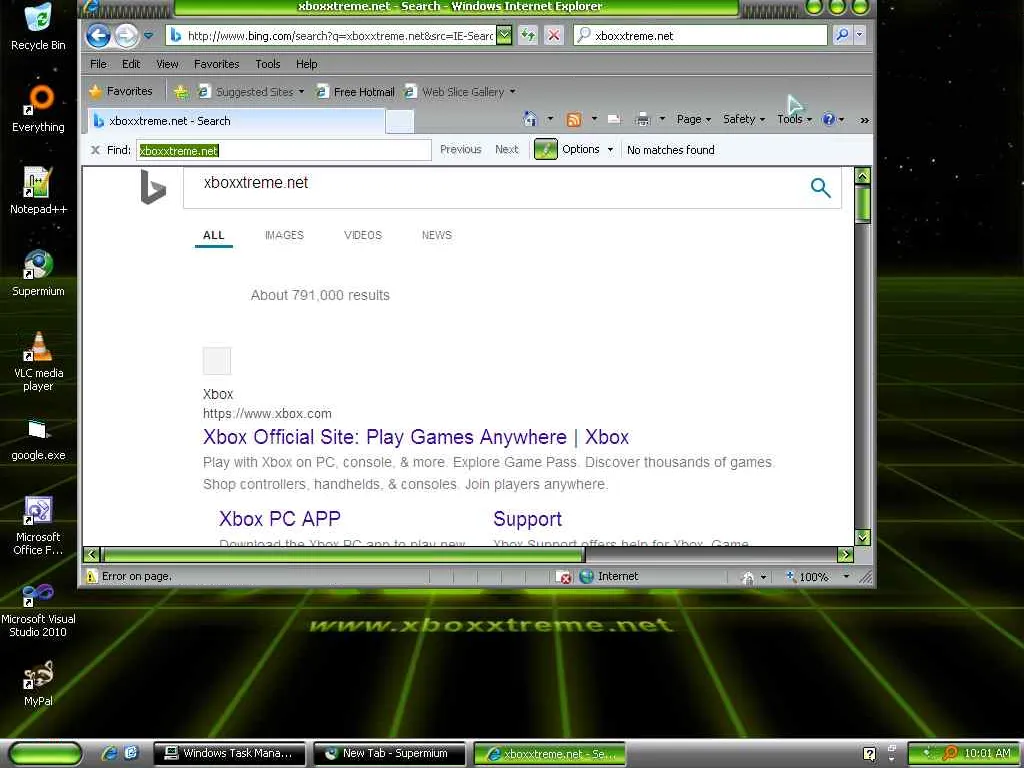This screenshot has width=1024, height=768.
Task: Open the Safety command dropdown
Action: pyautogui.click(x=744, y=119)
